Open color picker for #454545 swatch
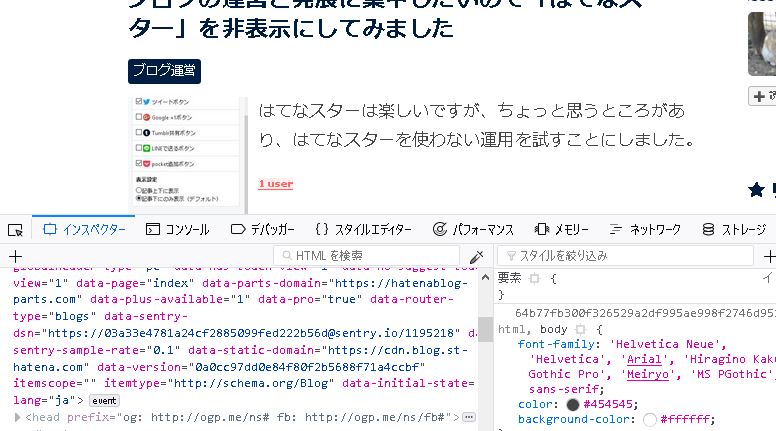The image size is (776, 431). click(573, 405)
